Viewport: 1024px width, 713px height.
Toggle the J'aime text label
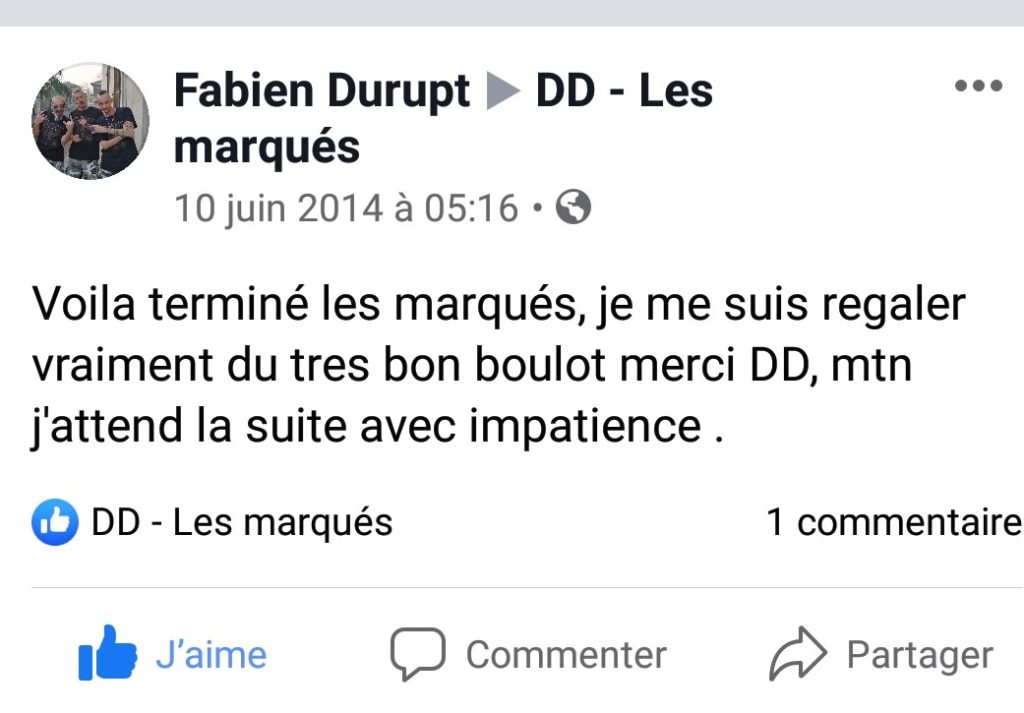coord(211,655)
